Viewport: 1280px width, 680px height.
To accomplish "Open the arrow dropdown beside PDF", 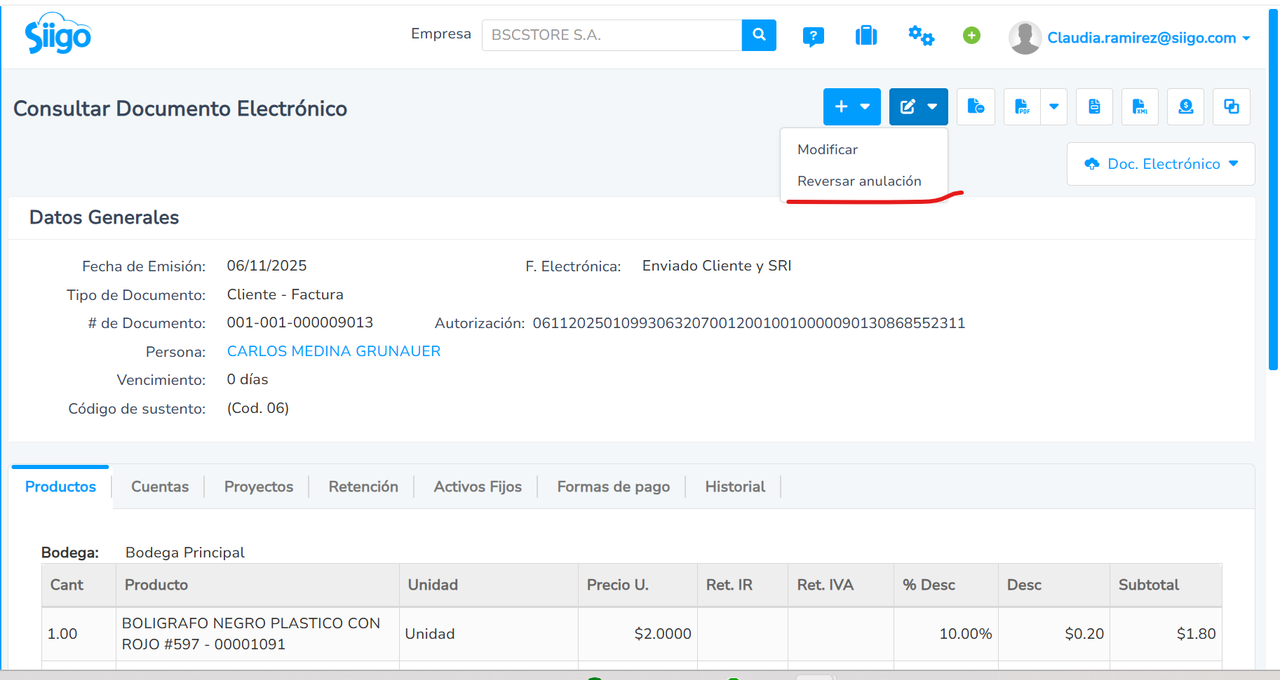I will 1054,107.
